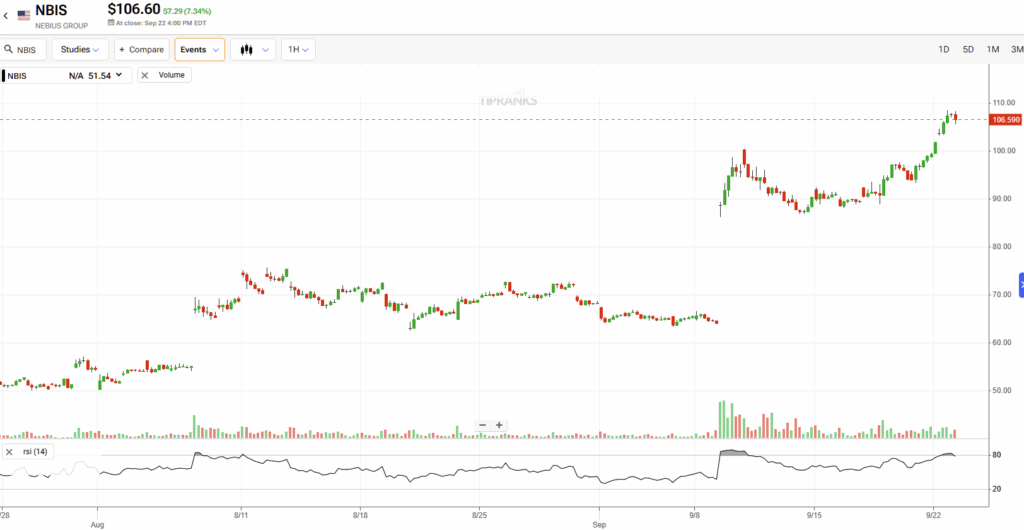1024x530 pixels.
Task: Zoom in the chart with the plus button
Action: 499,425
